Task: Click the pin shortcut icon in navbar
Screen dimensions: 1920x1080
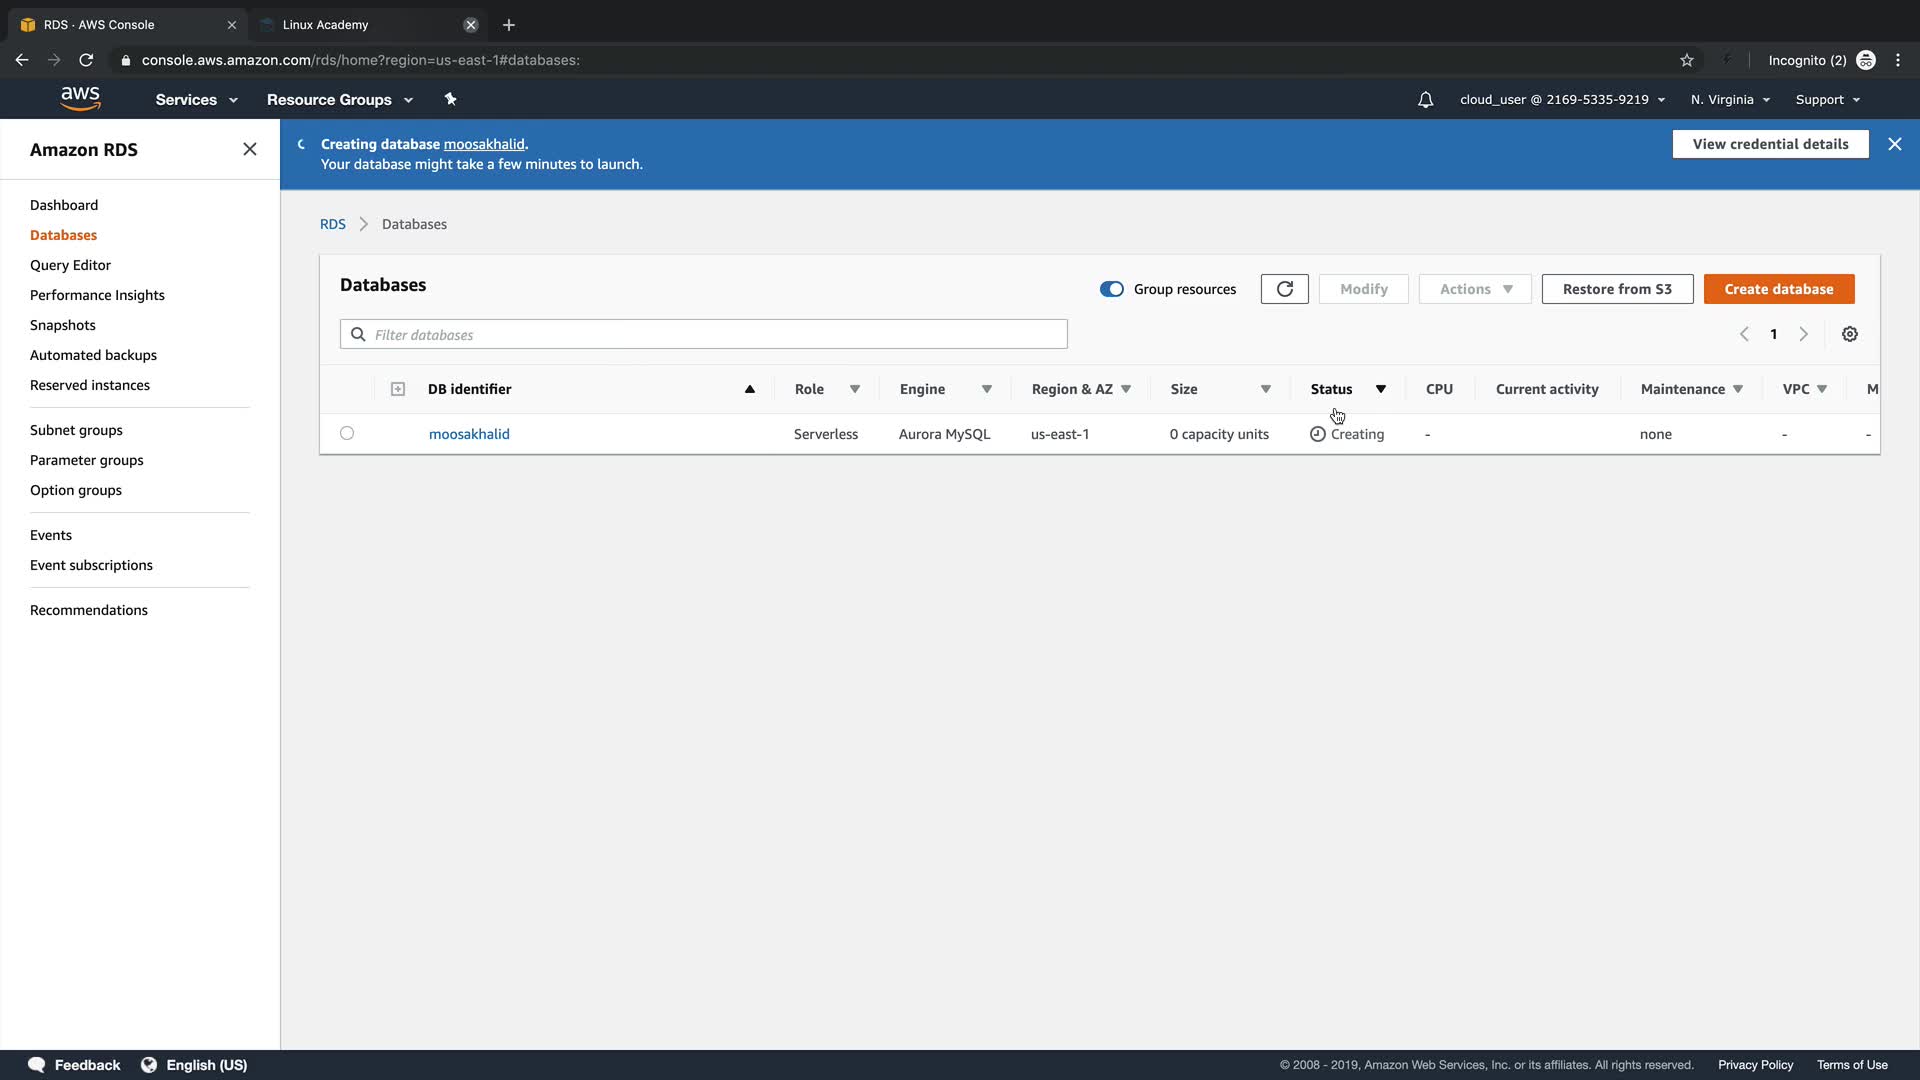Action: pos(450,99)
